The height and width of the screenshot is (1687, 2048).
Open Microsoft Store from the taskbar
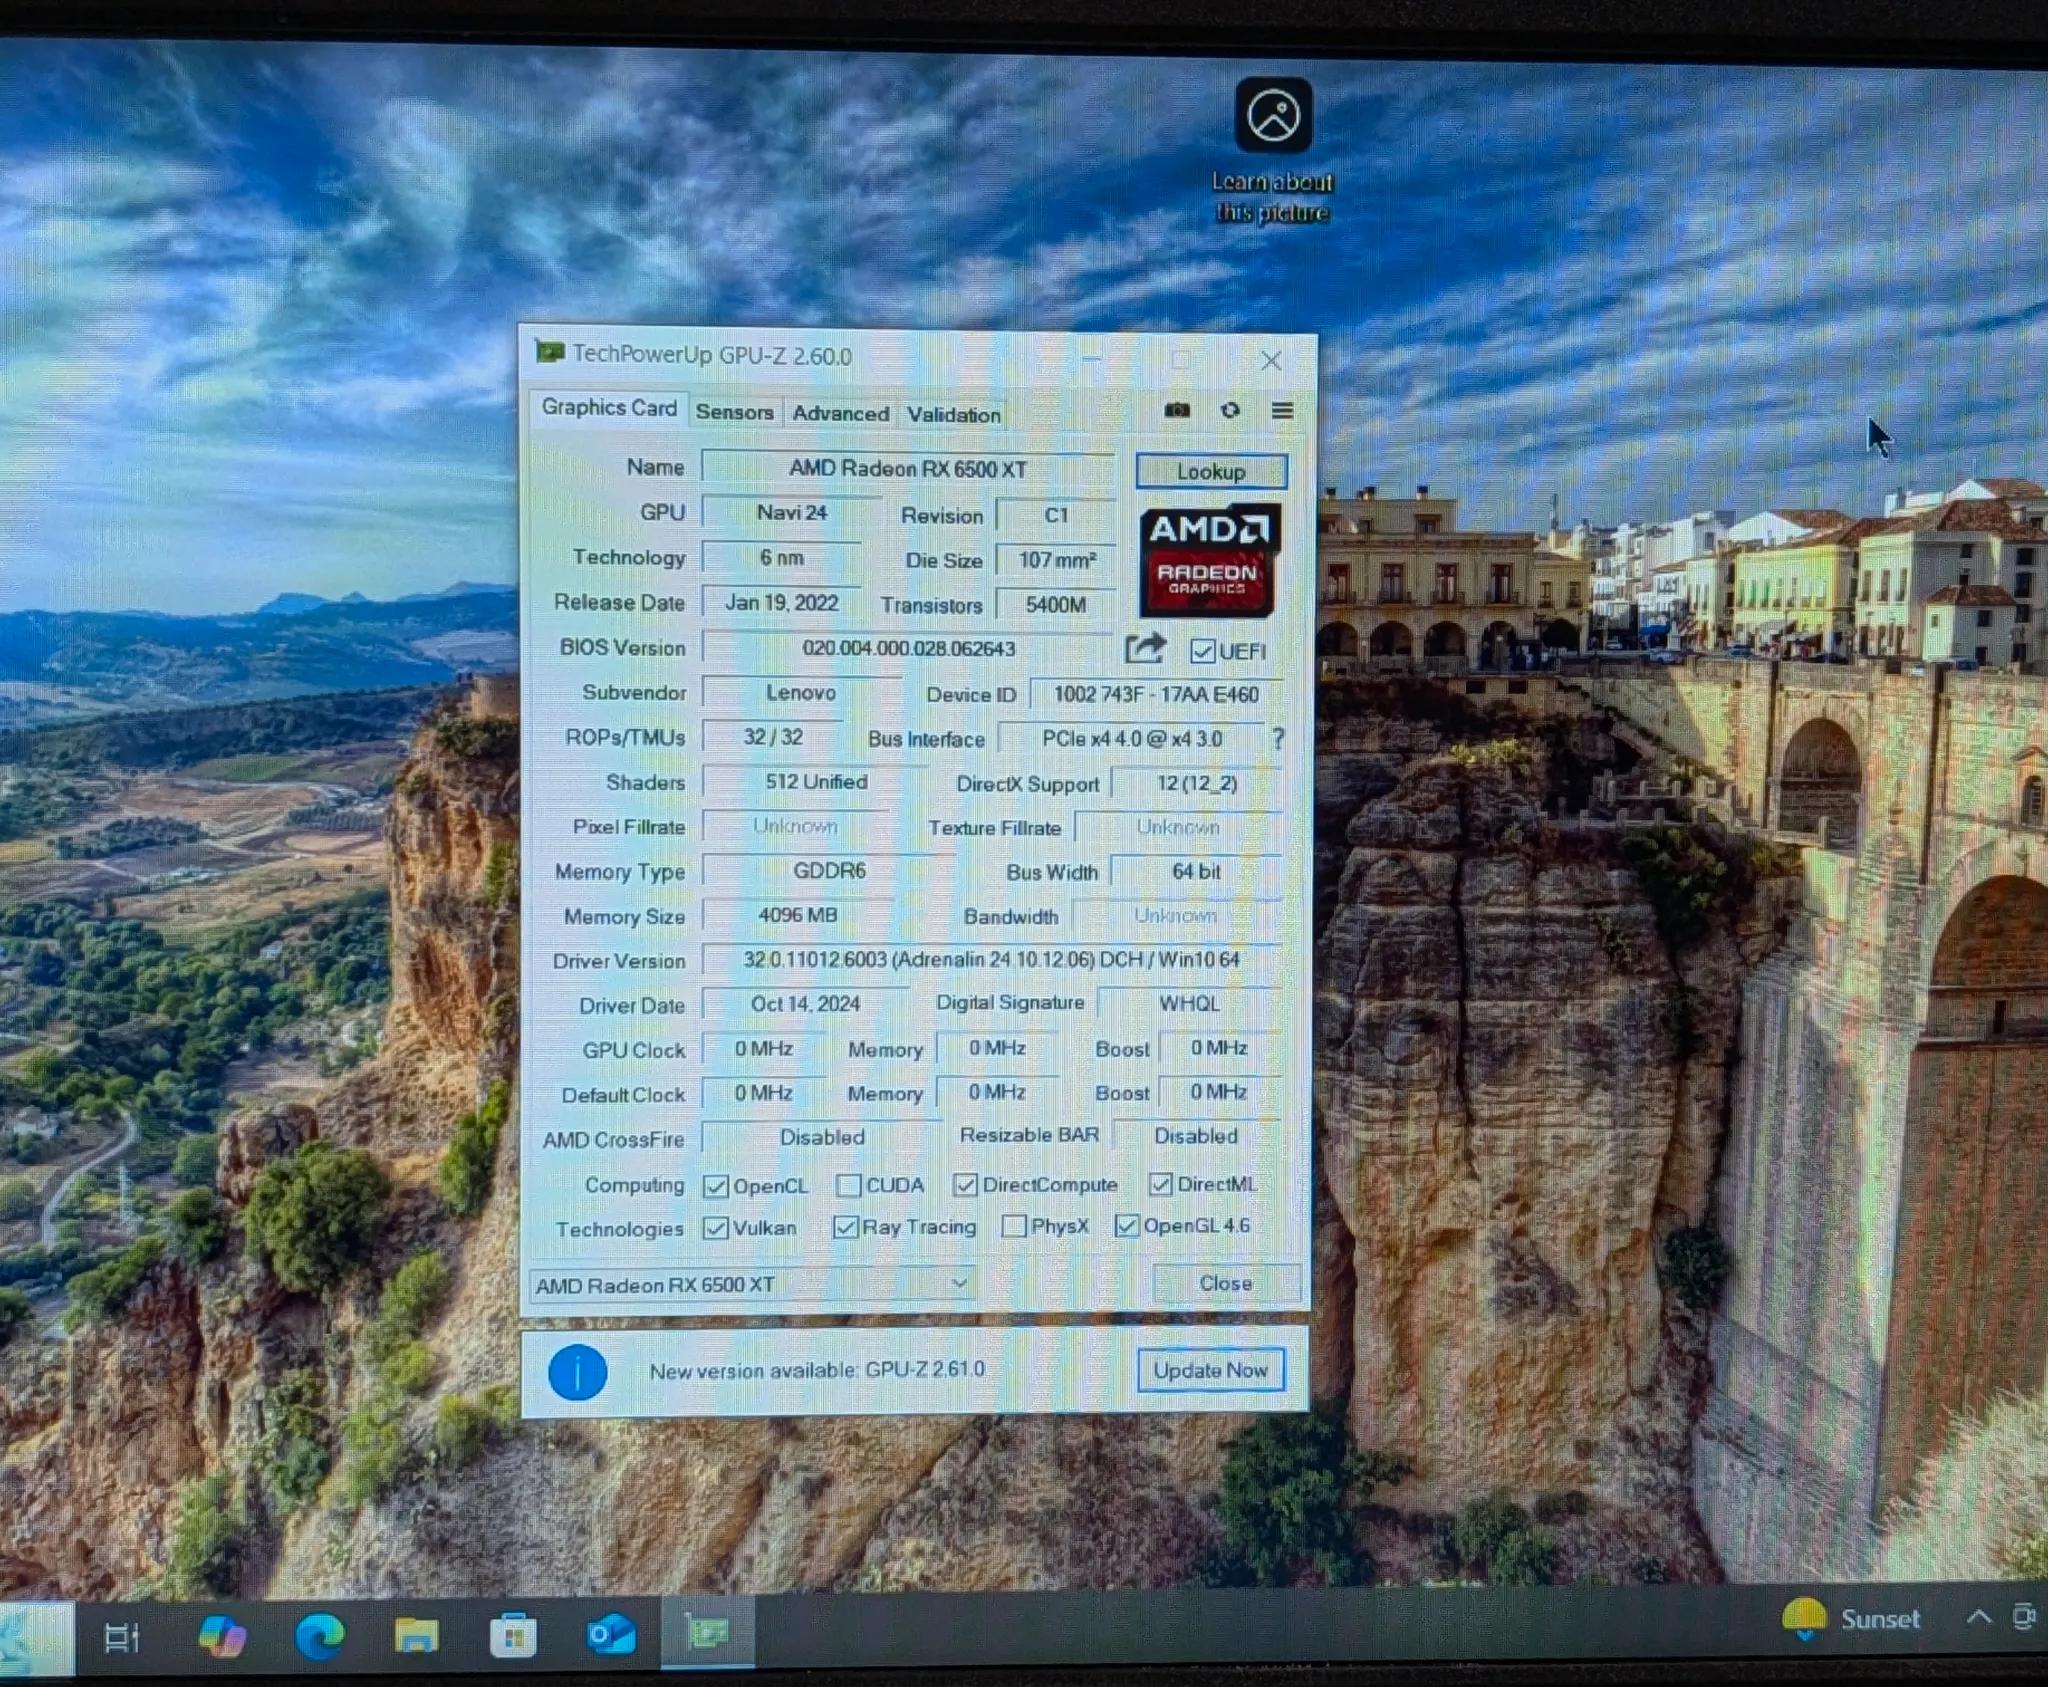[513, 1636]
